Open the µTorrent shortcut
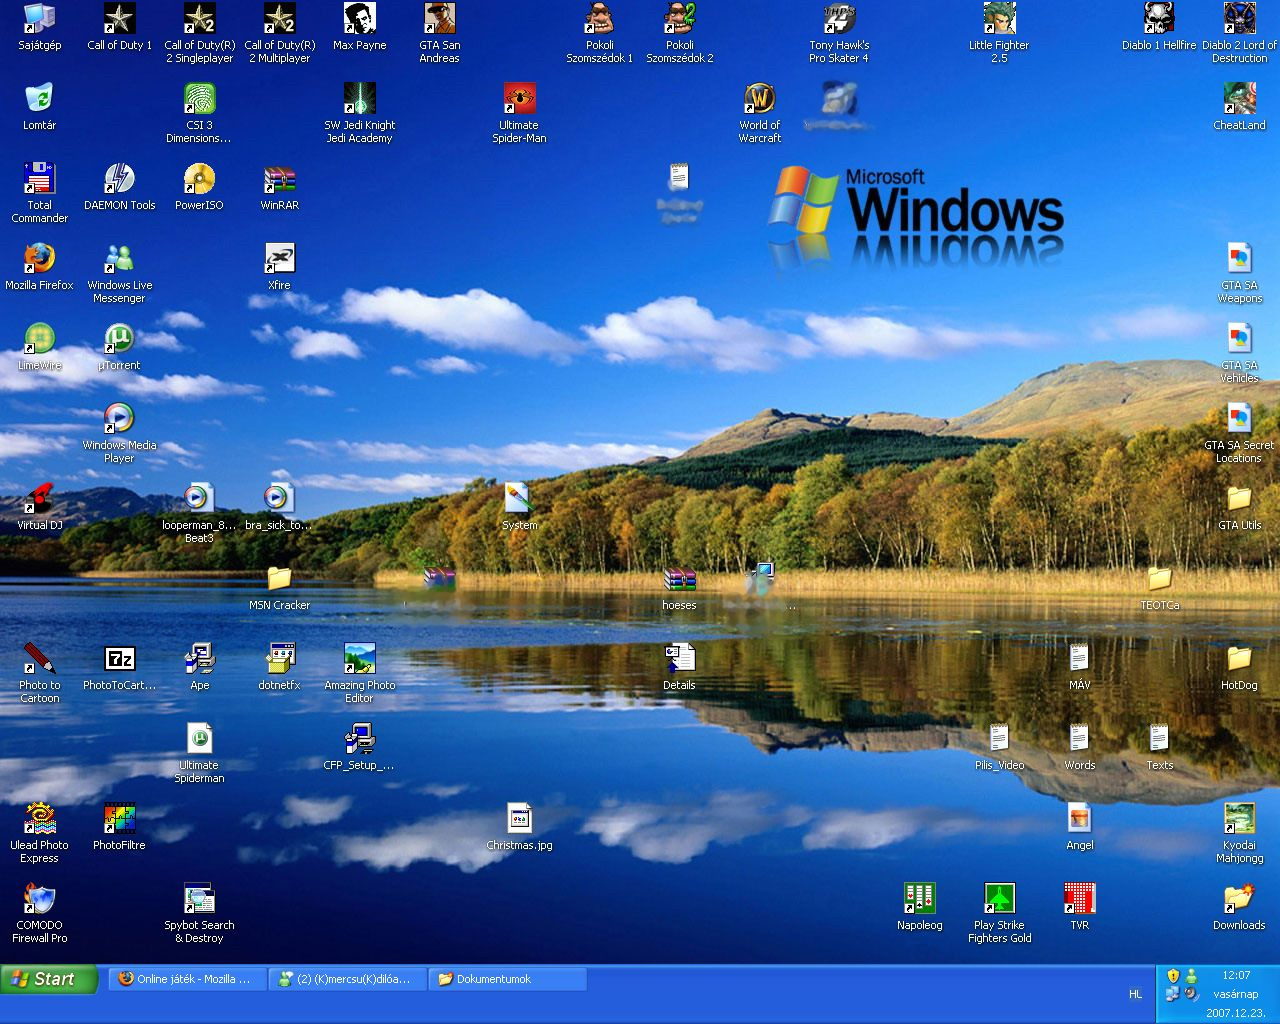This screenshot has width=1280, height=1024. 119,348
